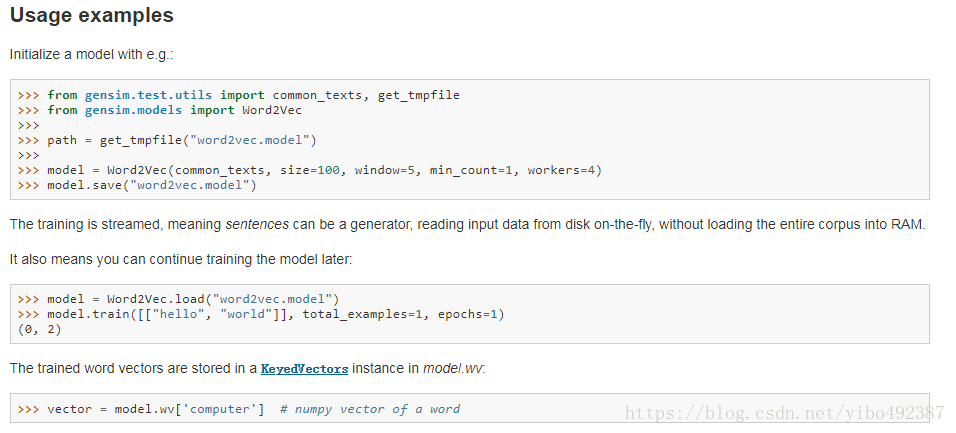
Task: Click the italic word 'sentences'
Action: [257, 224]
